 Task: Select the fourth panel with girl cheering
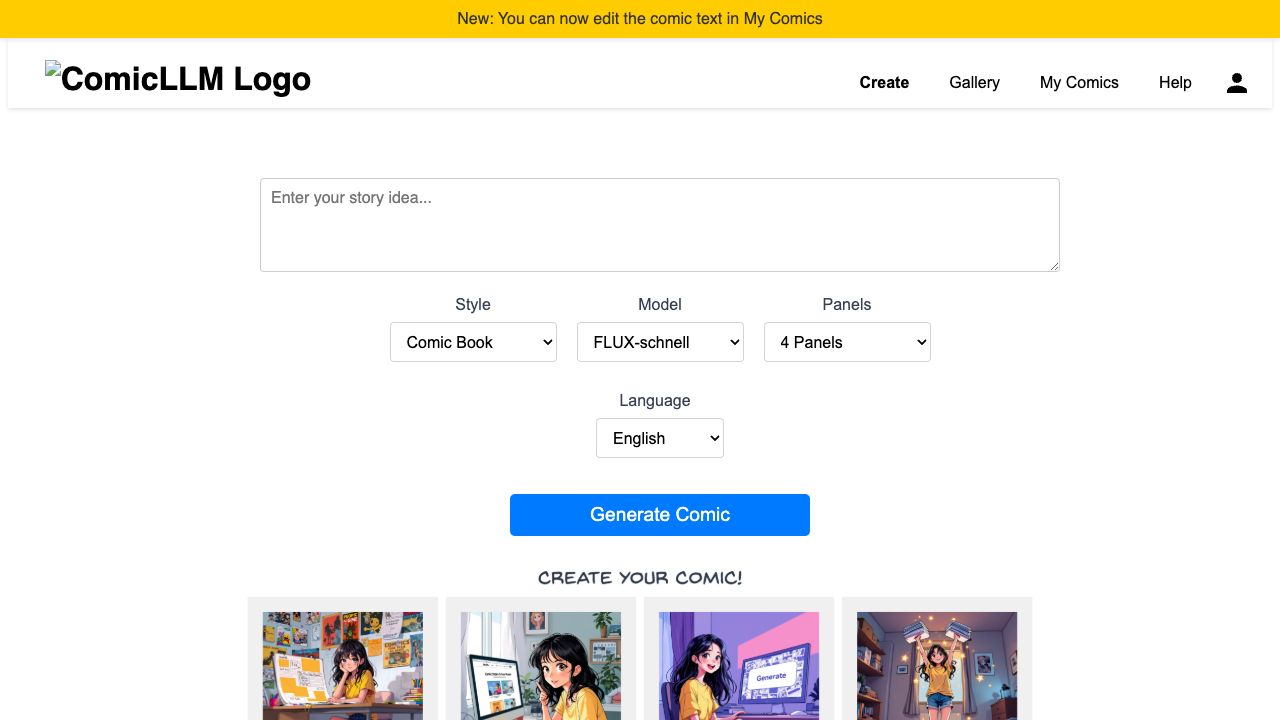937,665
